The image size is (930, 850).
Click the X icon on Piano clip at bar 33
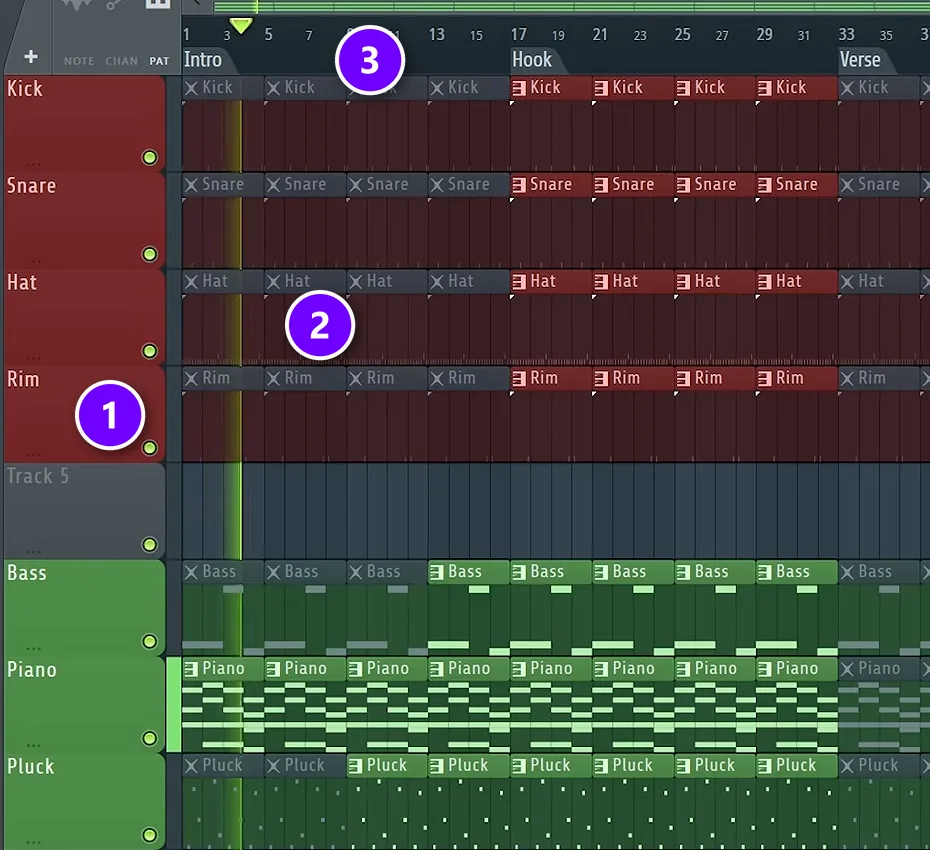pyautogui.click(x=847, y=669)
